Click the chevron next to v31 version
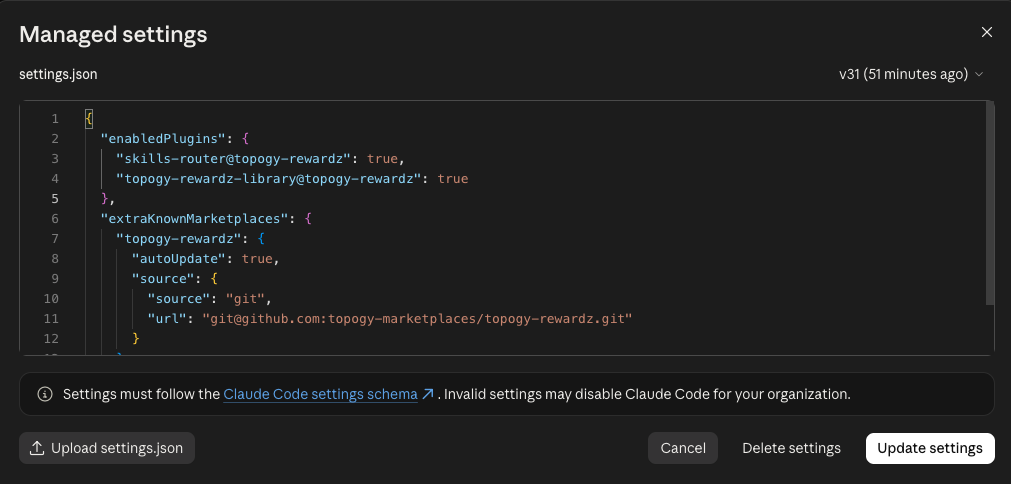Image resolution: width=1011 pixels, height=484 pixels. pyautogui.click(x=979, y=75)
